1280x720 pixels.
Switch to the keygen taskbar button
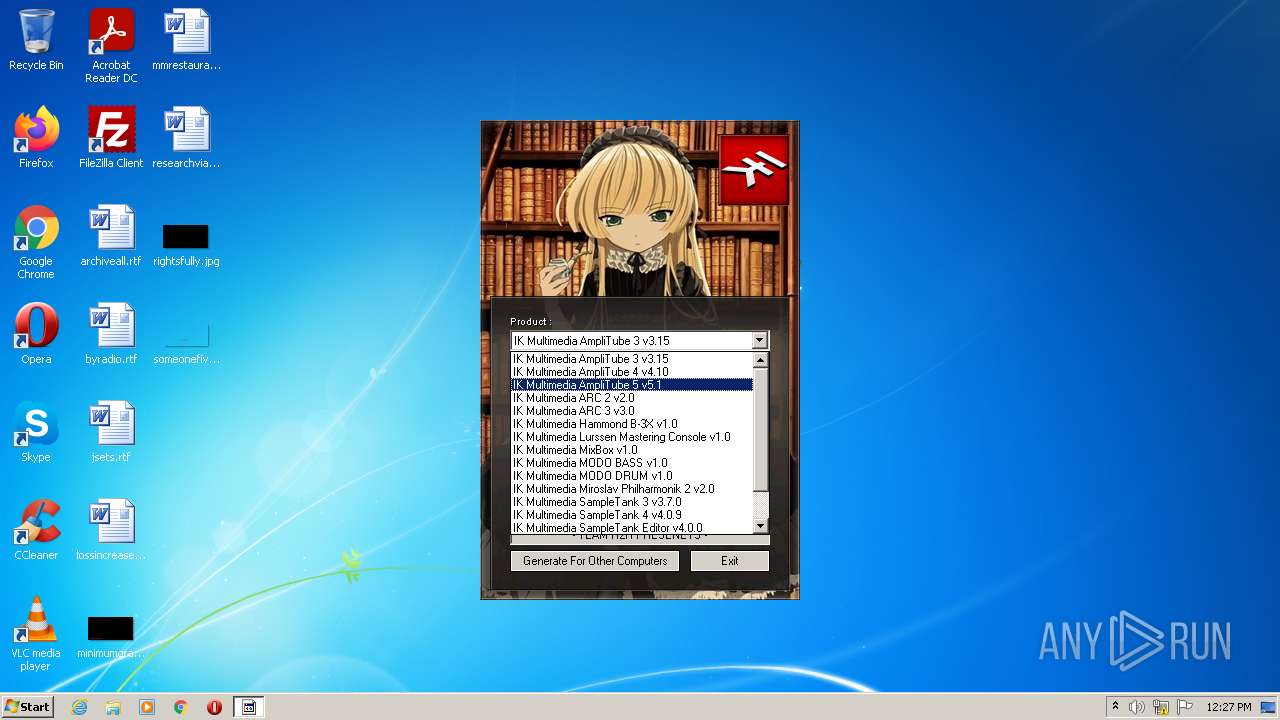click(x=249, y=707)
